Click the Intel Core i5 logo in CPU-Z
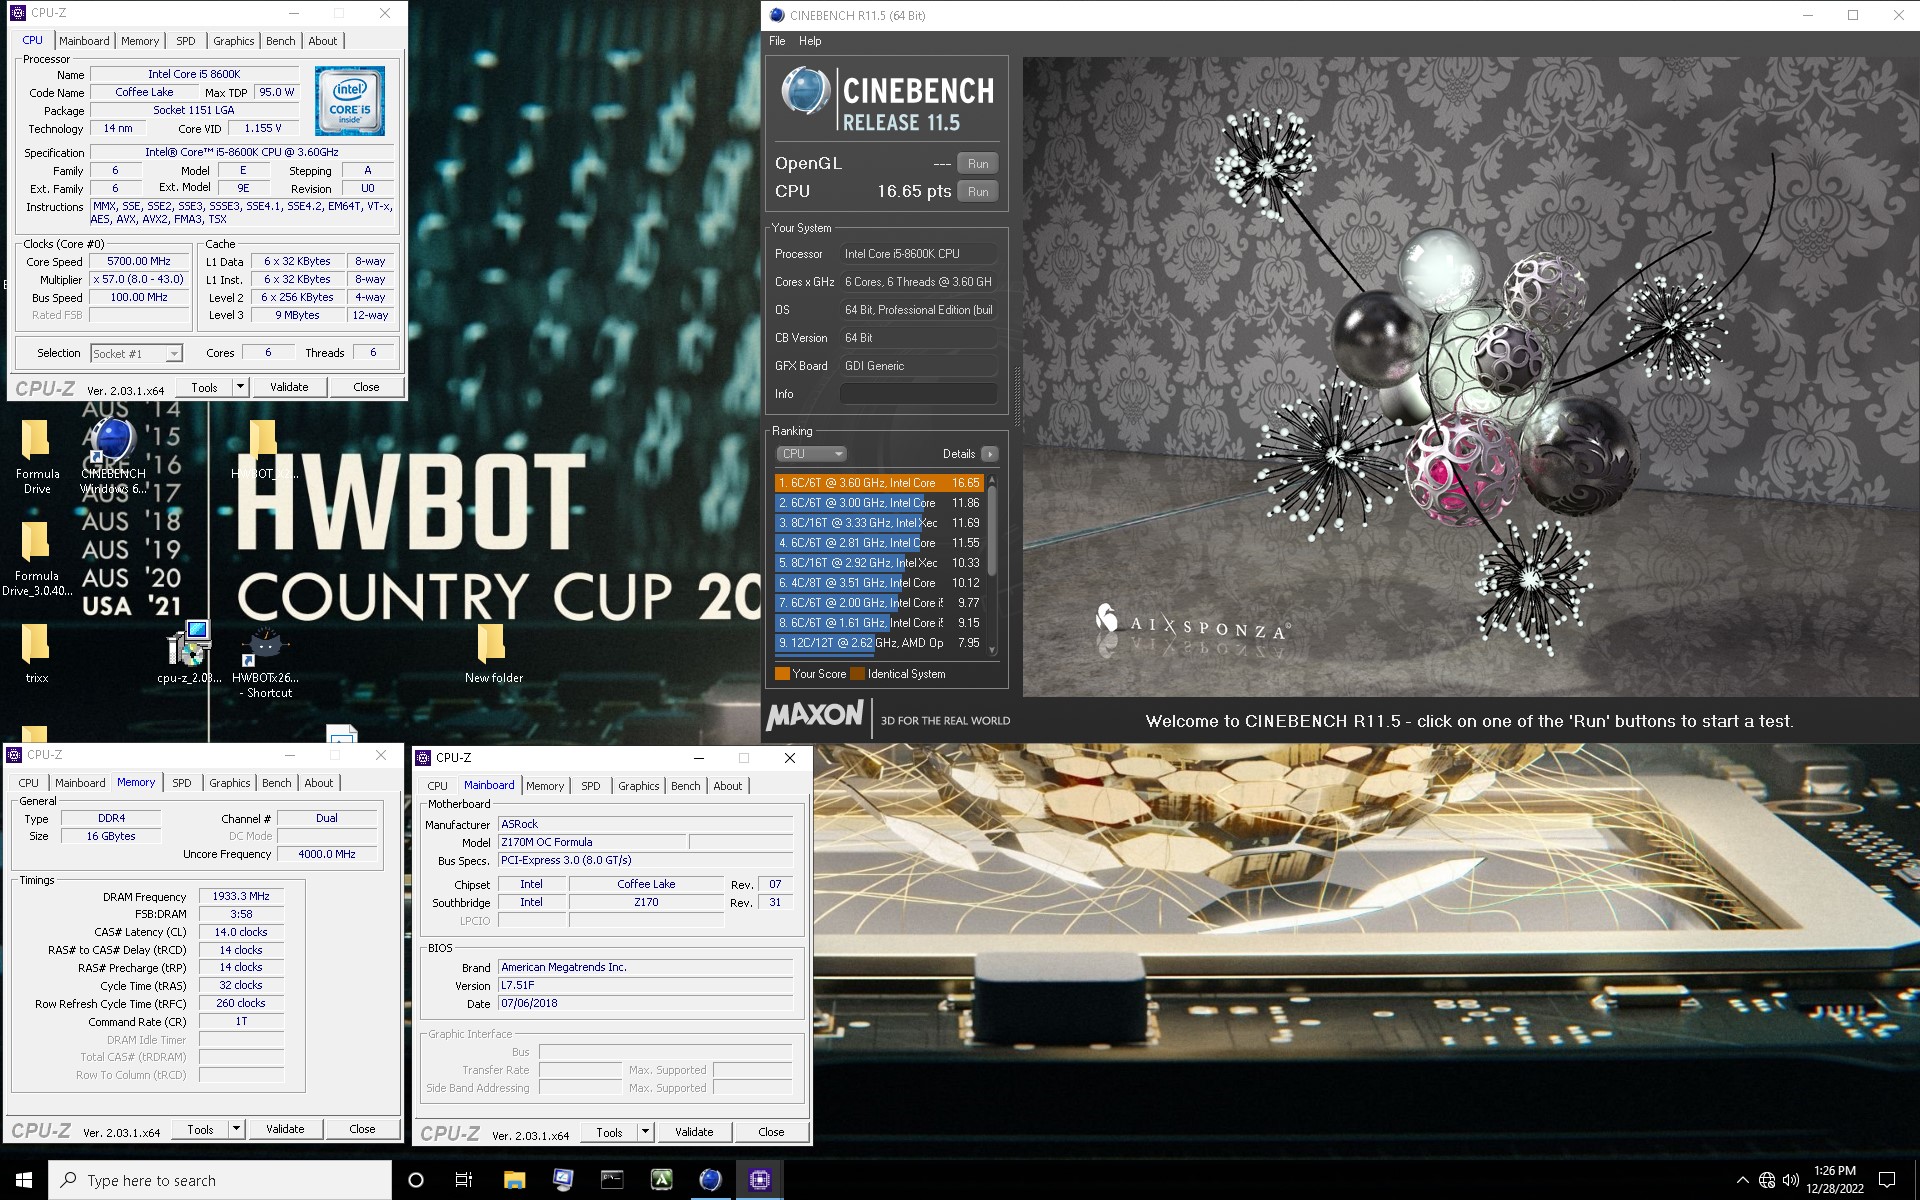The height and width of the screenshot is (1200, 1920). [350, 101]
